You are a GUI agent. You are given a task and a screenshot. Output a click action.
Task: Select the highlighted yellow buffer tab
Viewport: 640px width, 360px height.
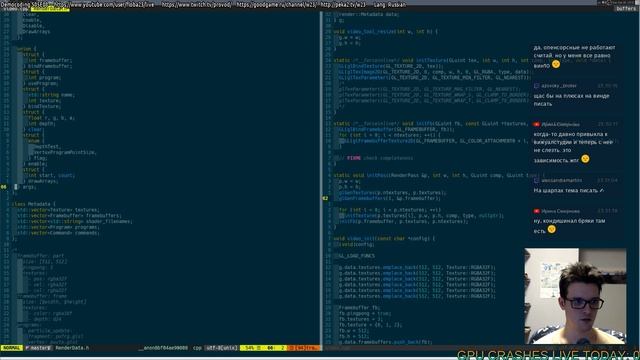point(50,9)
